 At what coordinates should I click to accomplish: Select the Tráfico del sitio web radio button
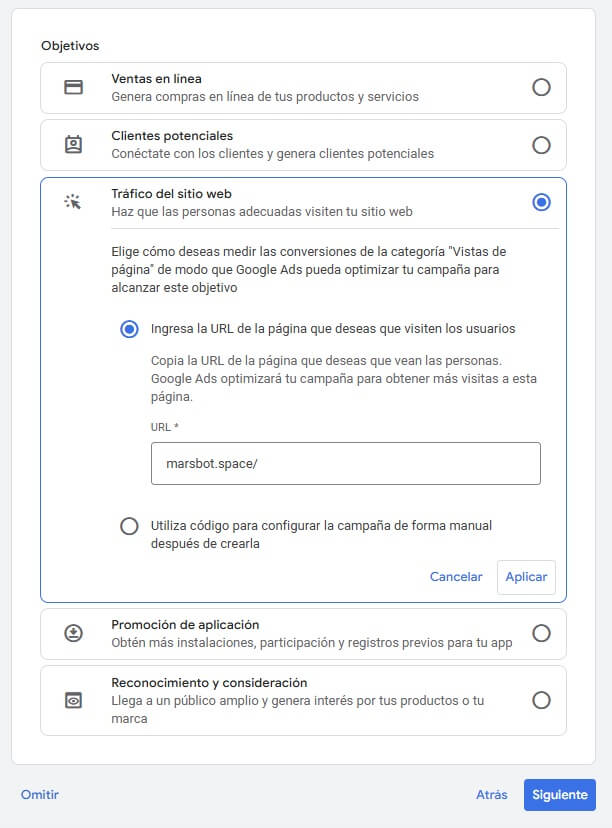[541, 202]
